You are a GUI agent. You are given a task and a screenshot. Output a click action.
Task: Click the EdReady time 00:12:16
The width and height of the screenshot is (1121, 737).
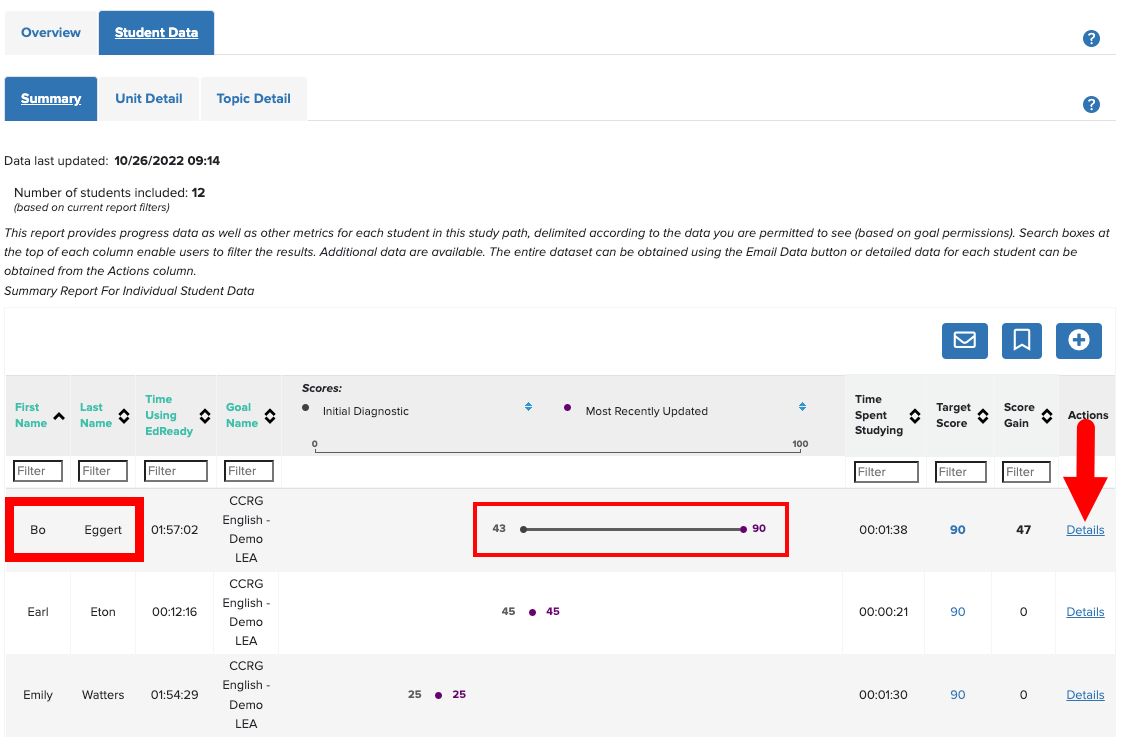(x=174, y=612)
